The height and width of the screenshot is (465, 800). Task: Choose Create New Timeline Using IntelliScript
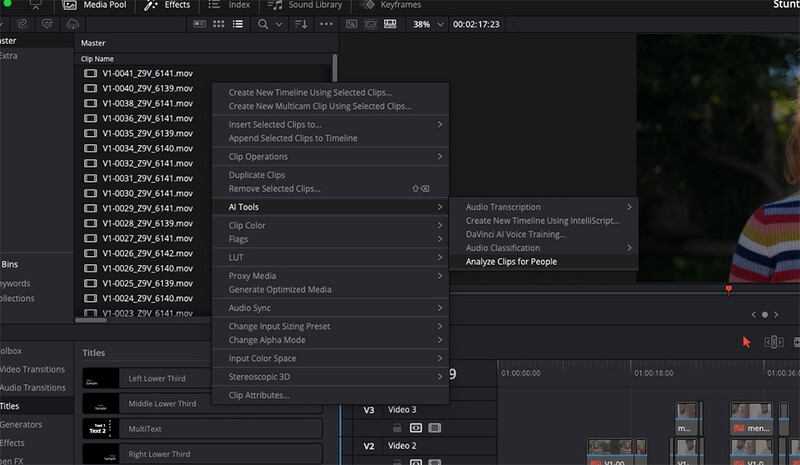point(542,221)
